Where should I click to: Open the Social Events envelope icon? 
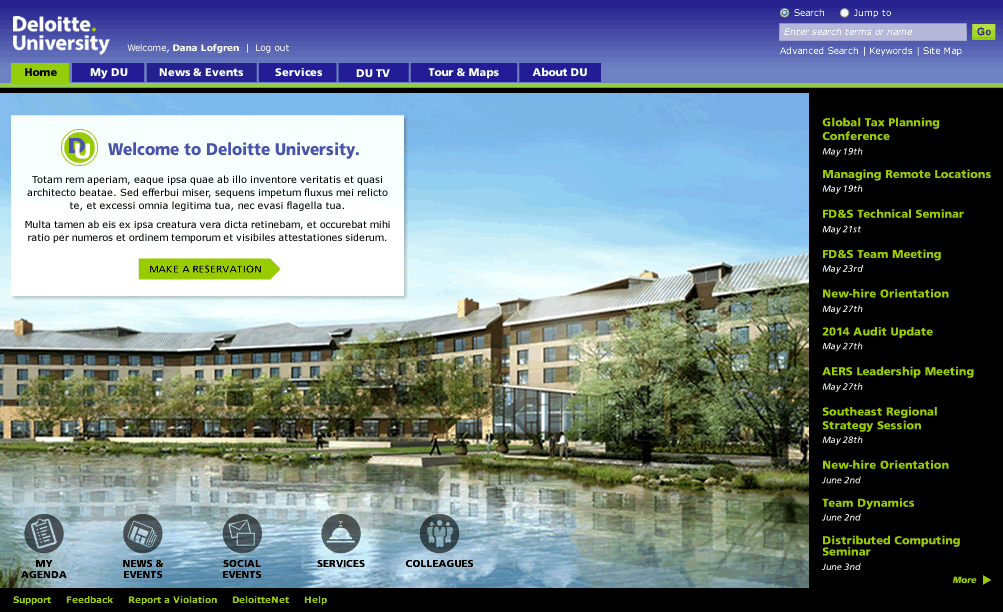pos(242,533)
